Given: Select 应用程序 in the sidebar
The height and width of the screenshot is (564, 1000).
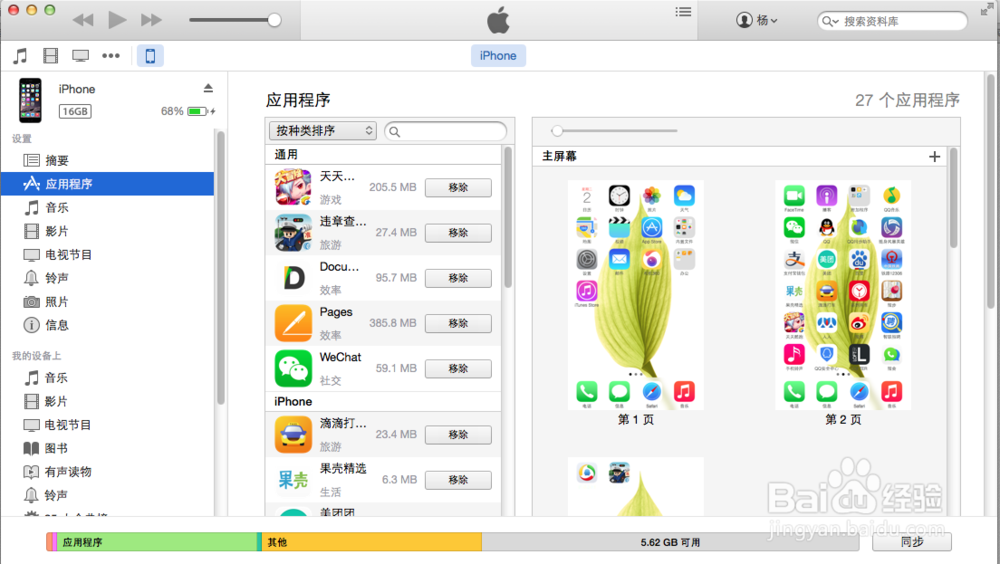Looking at the screenshot, I should coord(107,184).
